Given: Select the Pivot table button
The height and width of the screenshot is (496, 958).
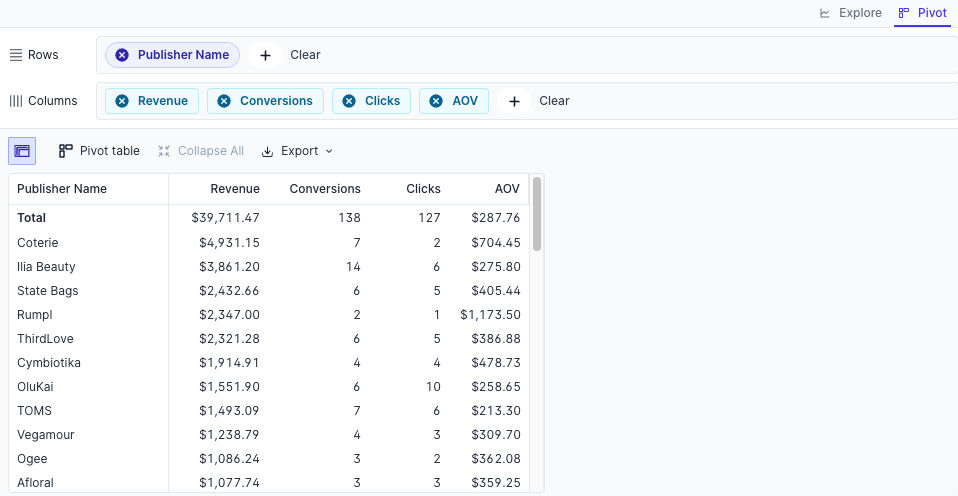Looking at the screenshot, I should (99, 151).
